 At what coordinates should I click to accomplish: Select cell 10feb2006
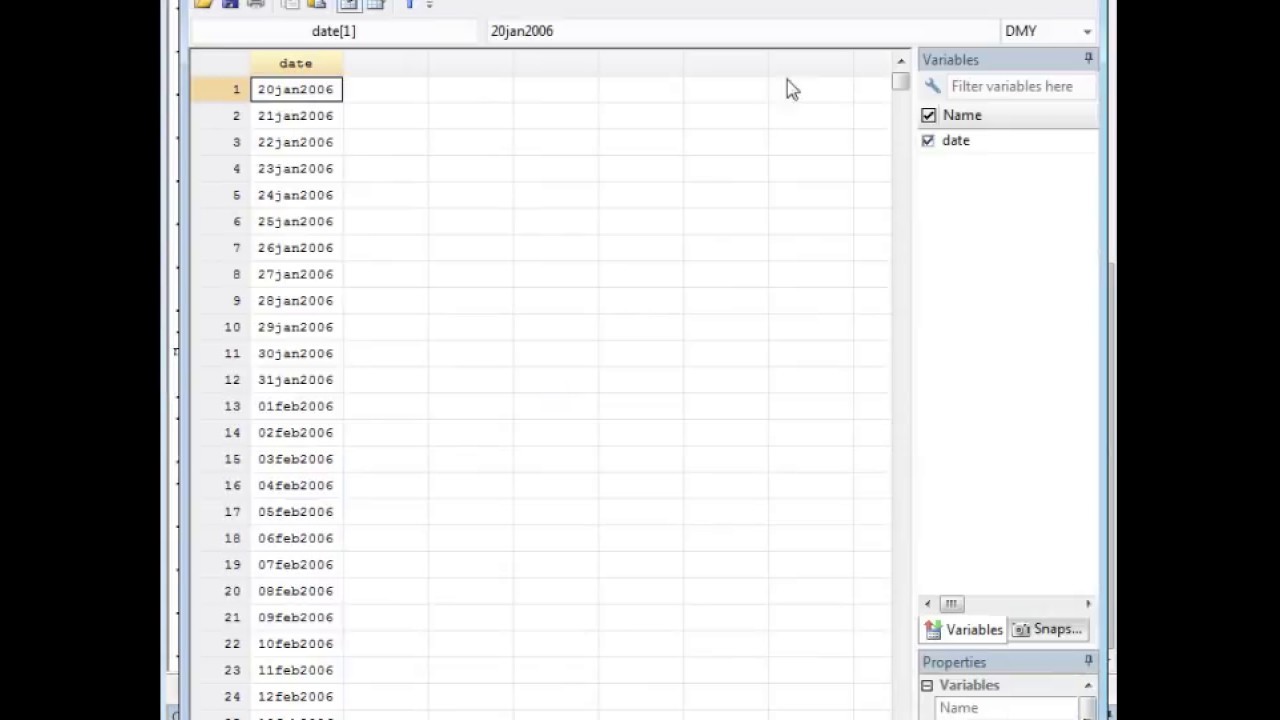[x=296, y=644]
